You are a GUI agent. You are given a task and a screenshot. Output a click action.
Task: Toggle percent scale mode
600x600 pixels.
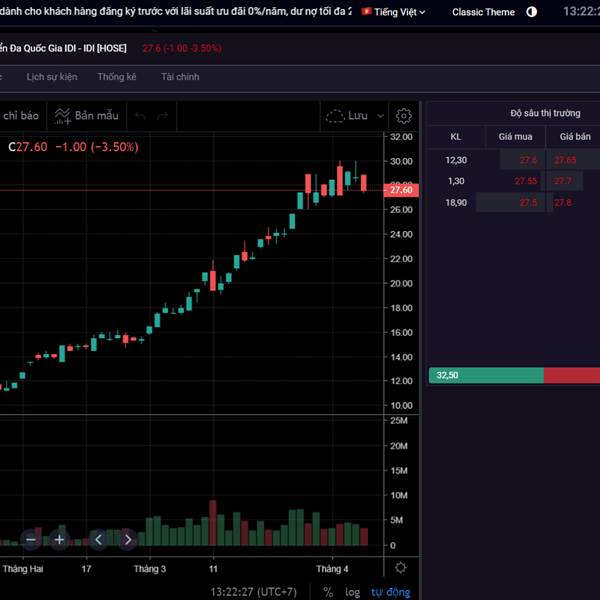[x=328, y=592]
